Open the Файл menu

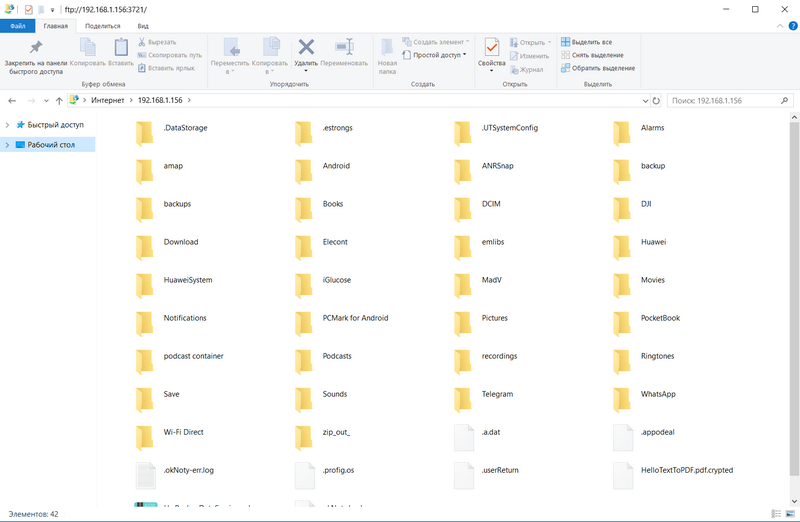tap(18, 25)
